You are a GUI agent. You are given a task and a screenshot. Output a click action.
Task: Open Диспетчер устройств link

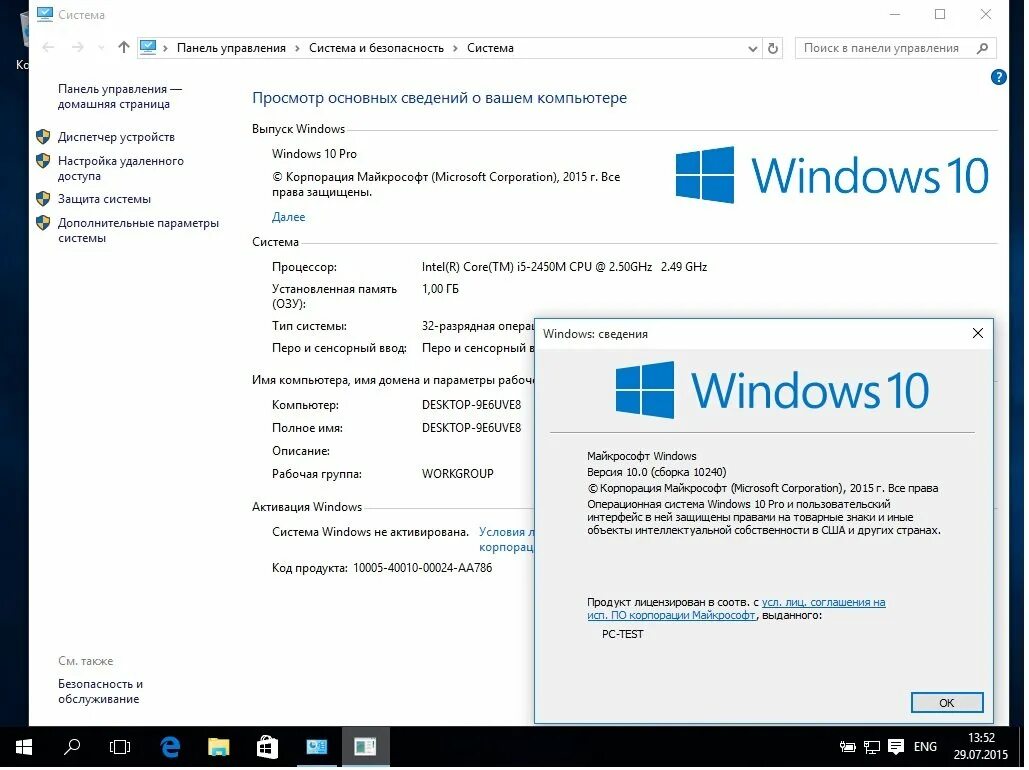coord(116,137)
